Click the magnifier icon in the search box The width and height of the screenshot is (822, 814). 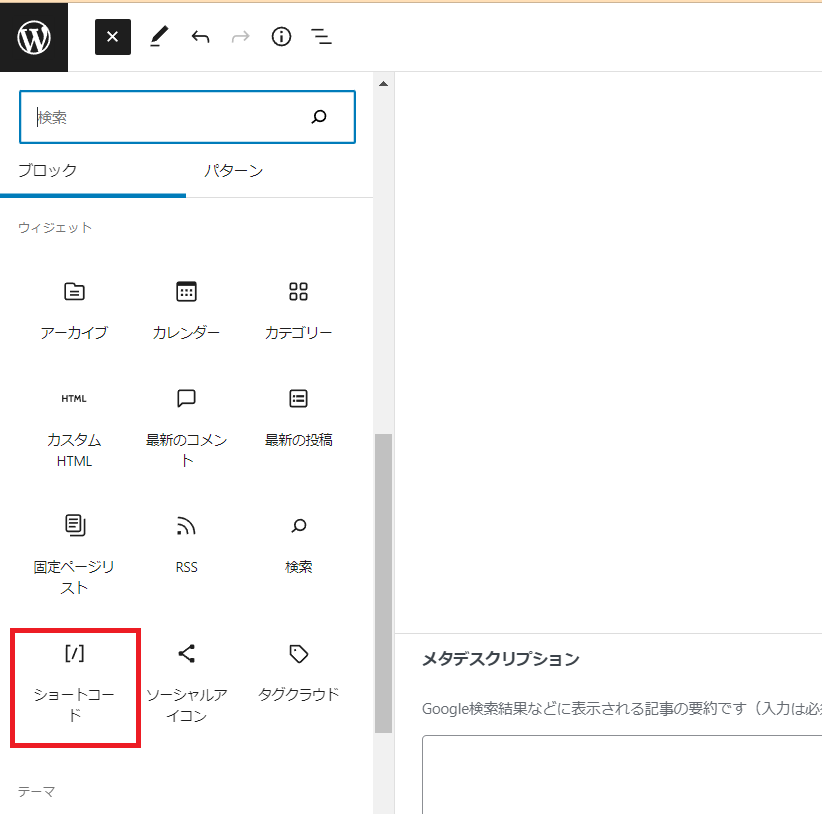pyautogui.click(x=319, y=116)
